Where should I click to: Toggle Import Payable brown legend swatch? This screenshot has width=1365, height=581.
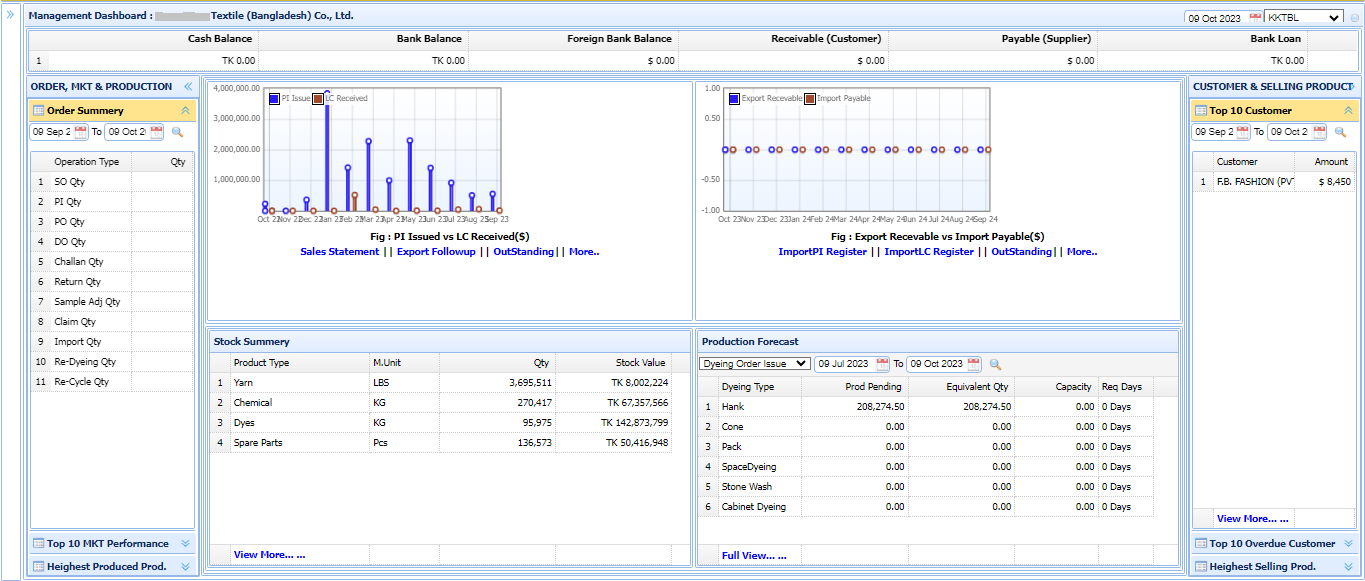coord(811,99)
